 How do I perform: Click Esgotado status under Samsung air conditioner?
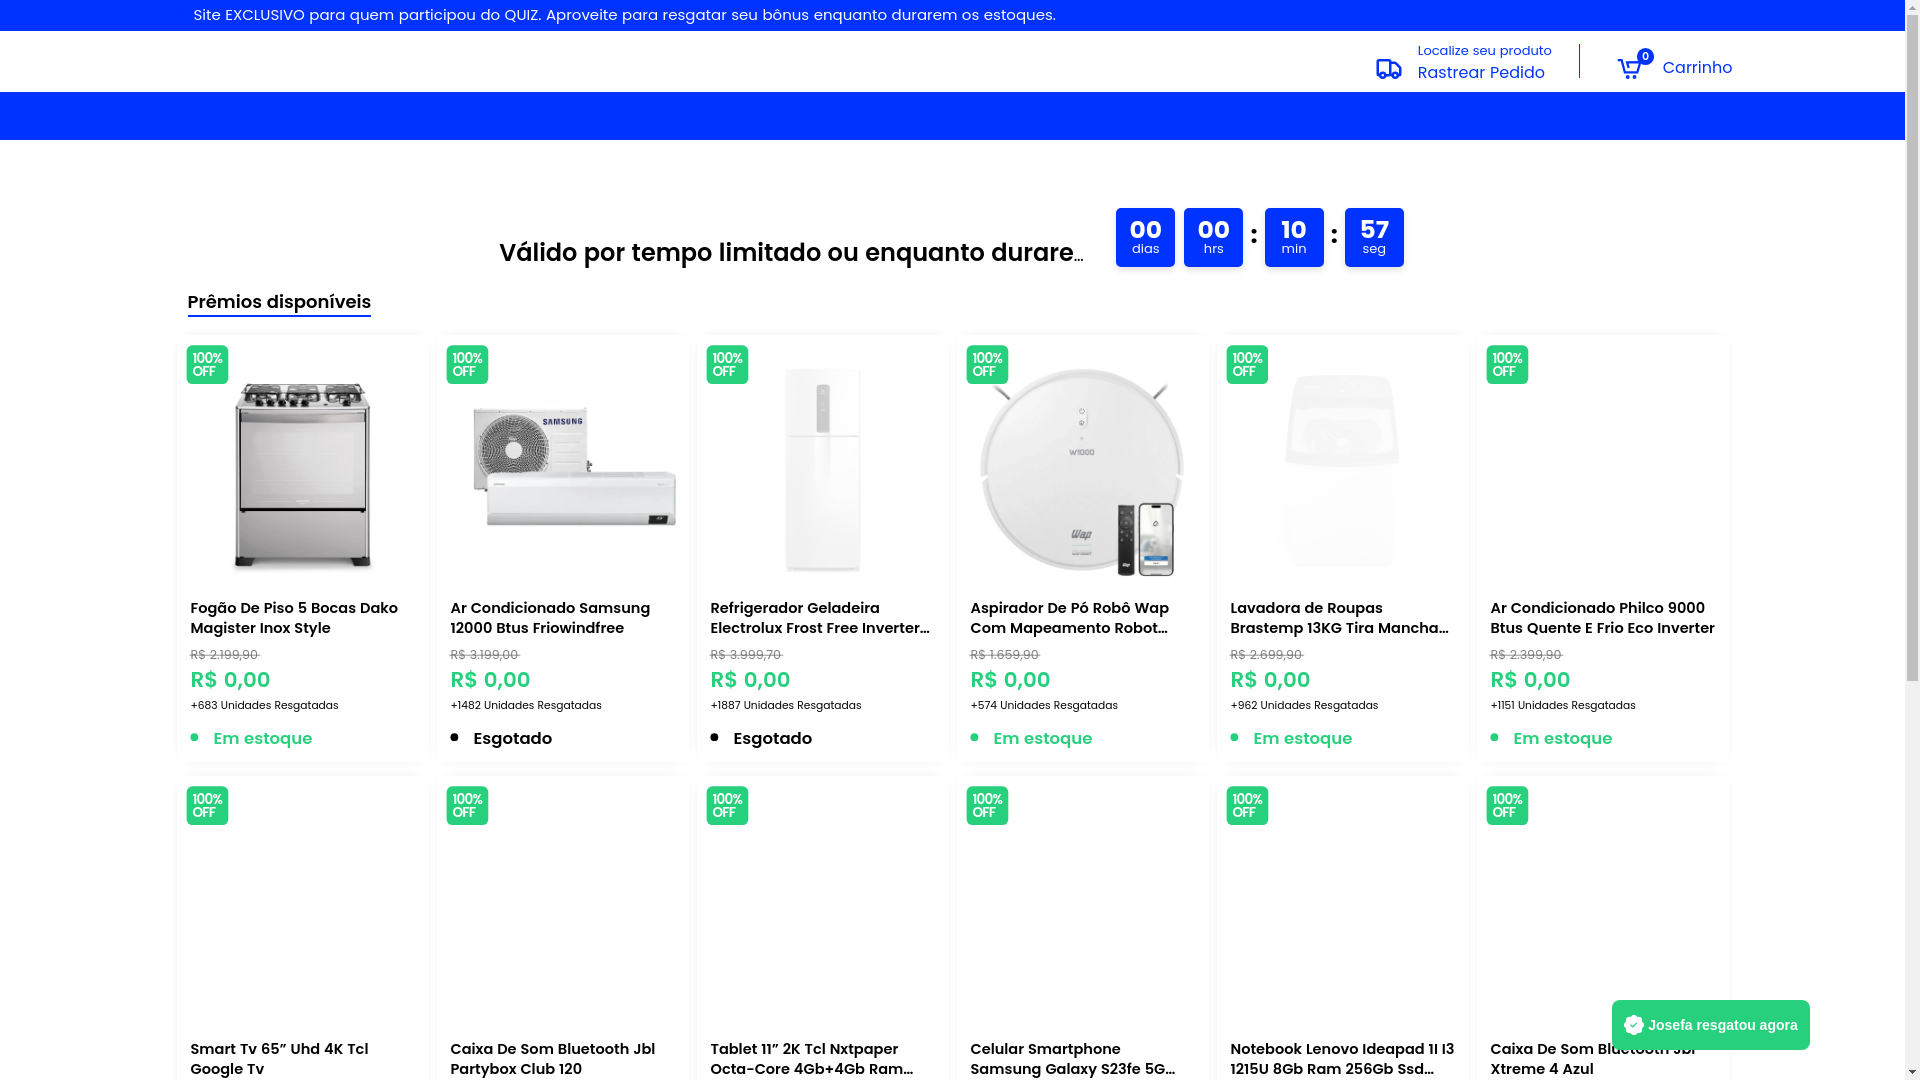[x=512, y=738]
